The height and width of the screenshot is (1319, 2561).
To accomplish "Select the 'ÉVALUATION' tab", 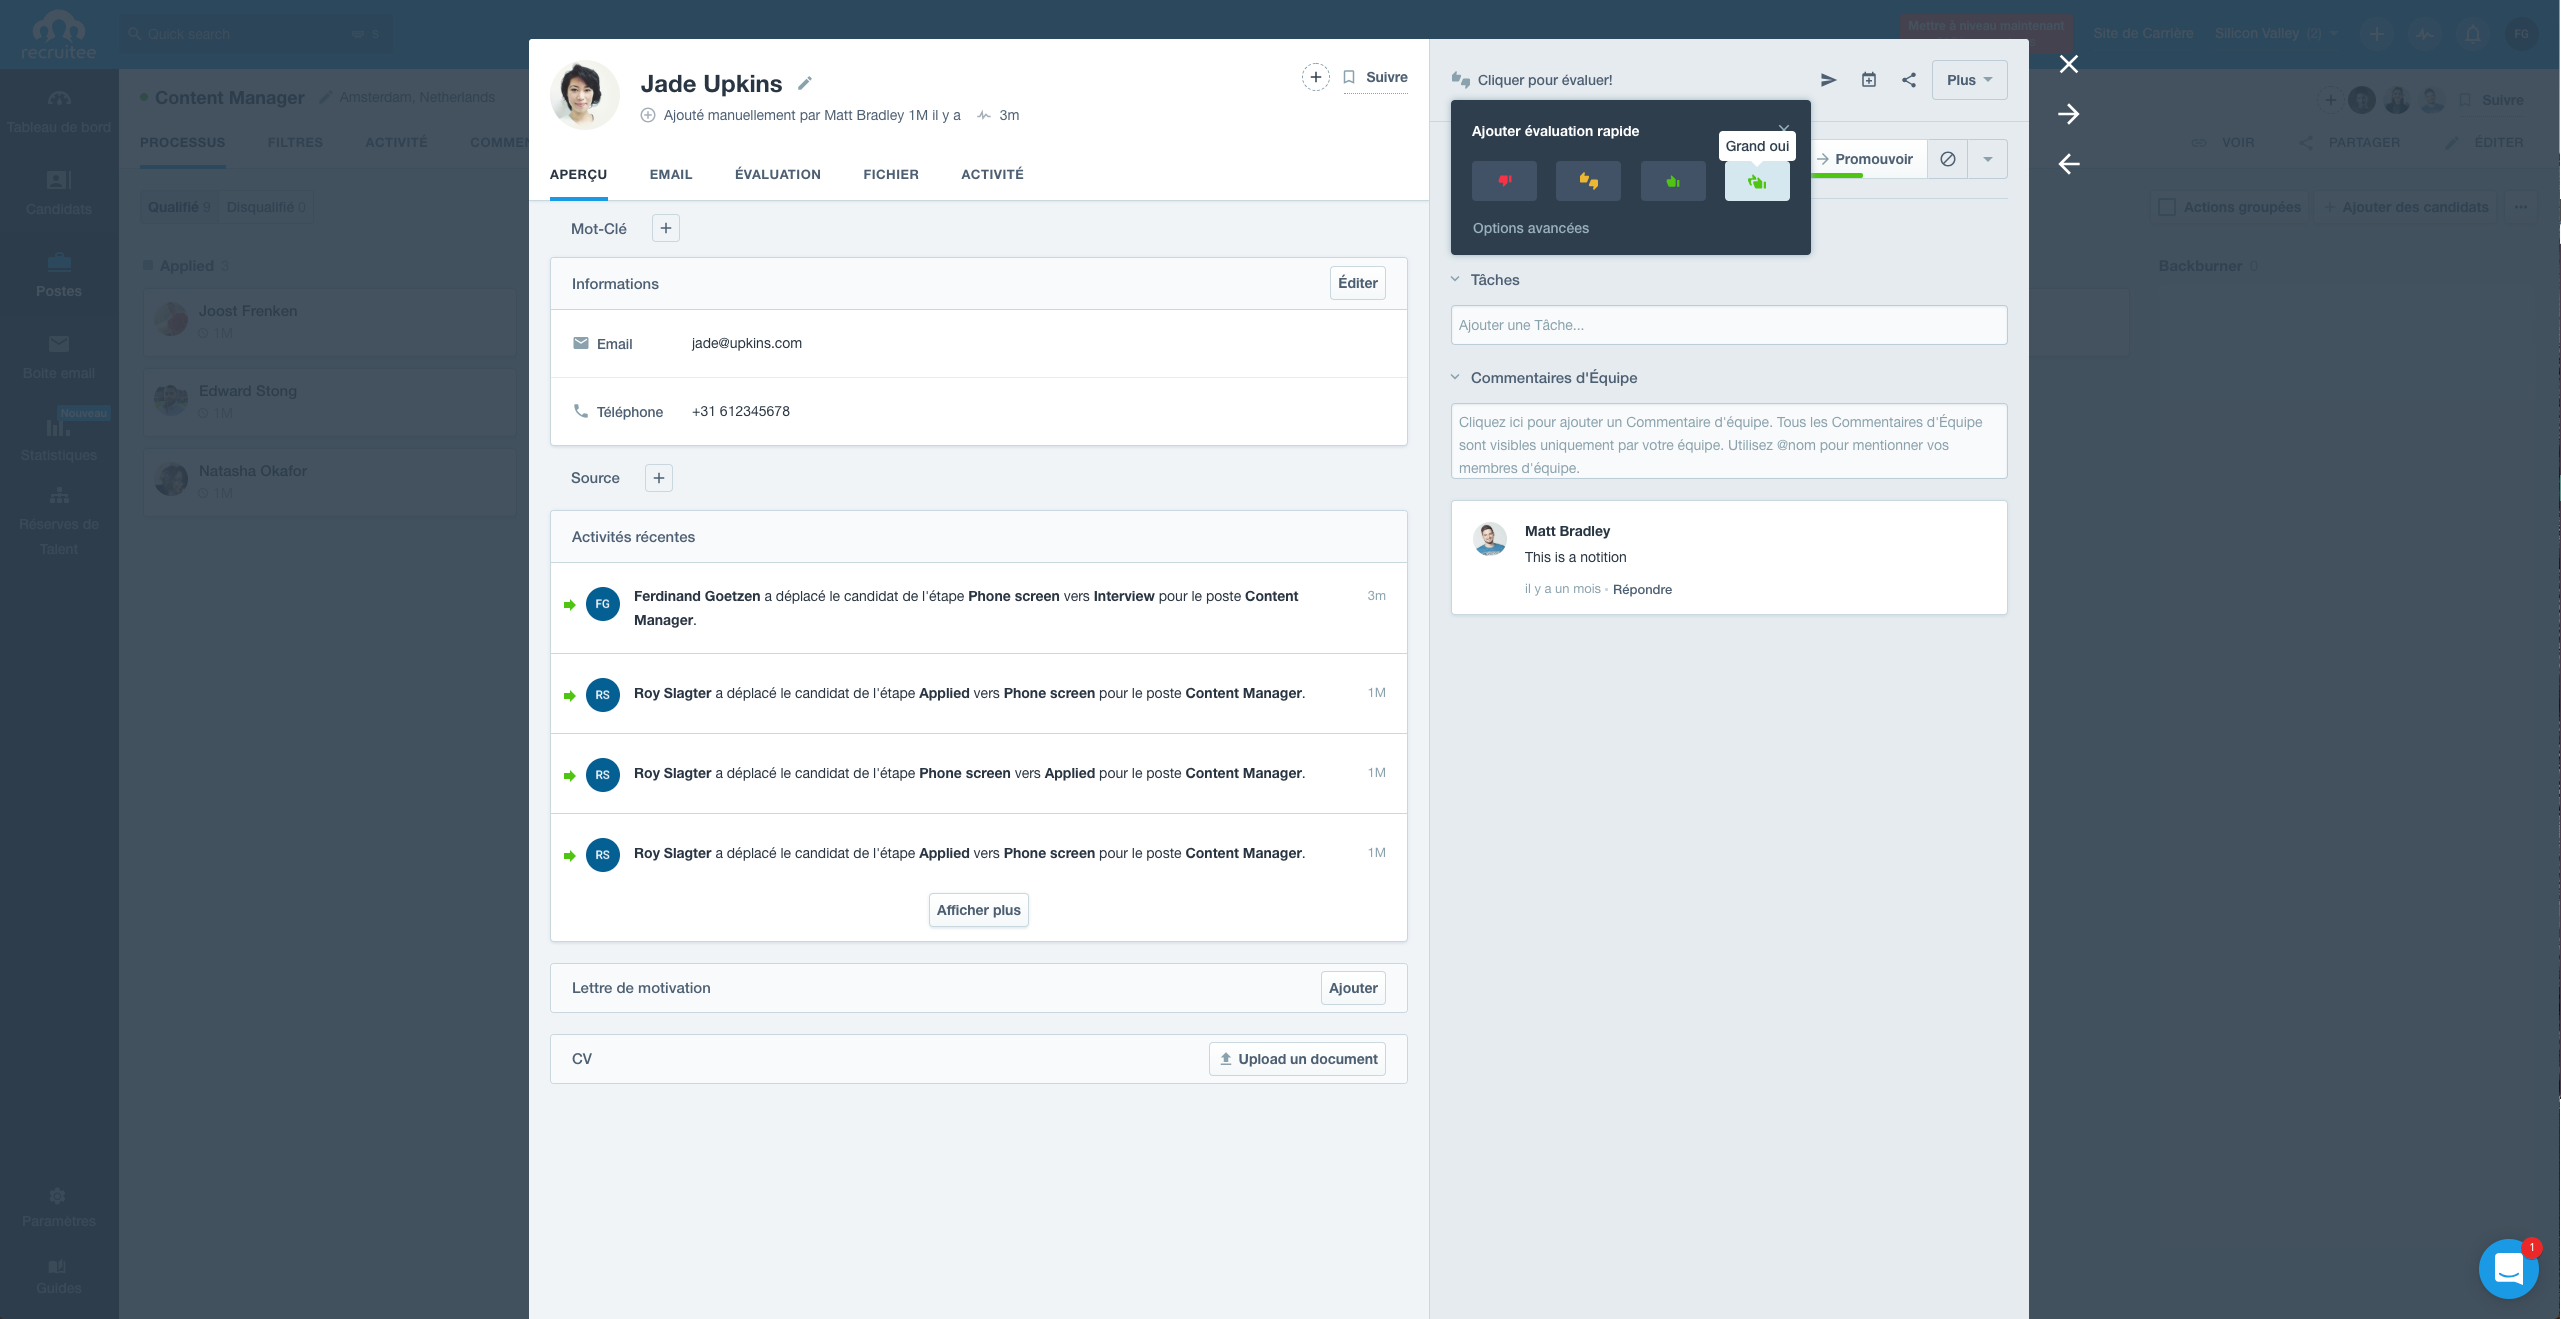I will click(x=777, y=173).
